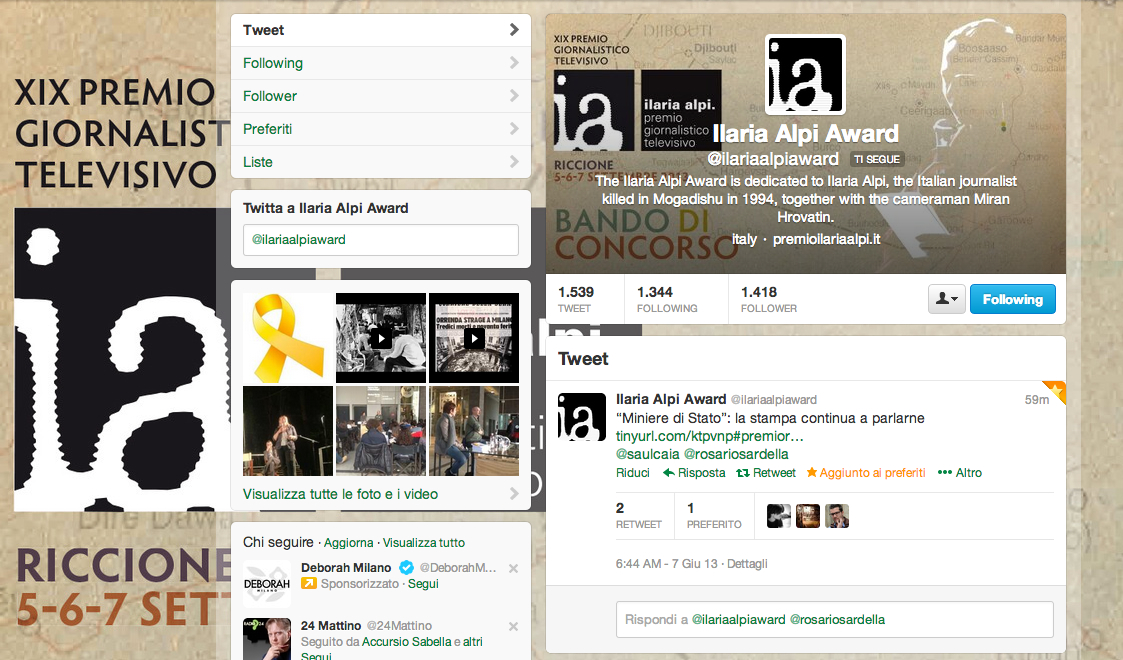Open Ilaria Alpi Award name in tweet

click(x=671, y=399)
